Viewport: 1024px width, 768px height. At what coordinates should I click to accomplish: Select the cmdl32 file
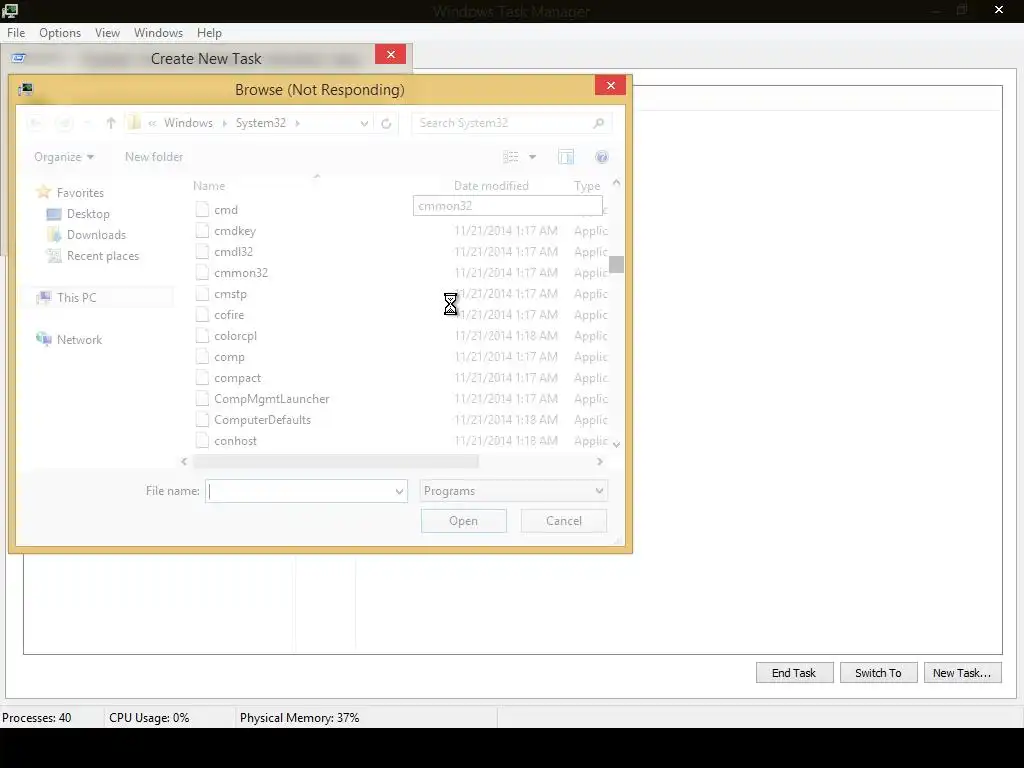(233, 252)
